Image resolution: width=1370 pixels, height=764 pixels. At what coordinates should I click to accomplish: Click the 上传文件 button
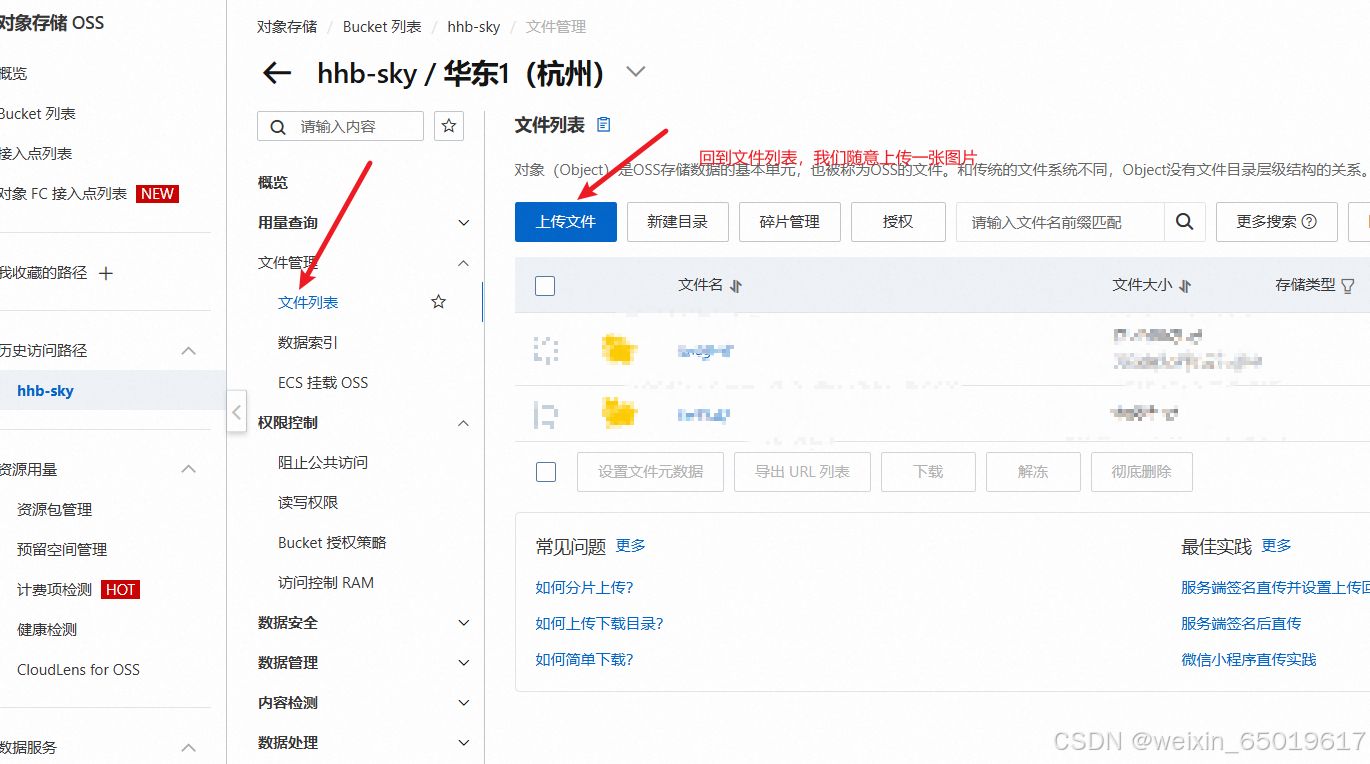click(565, 222)
